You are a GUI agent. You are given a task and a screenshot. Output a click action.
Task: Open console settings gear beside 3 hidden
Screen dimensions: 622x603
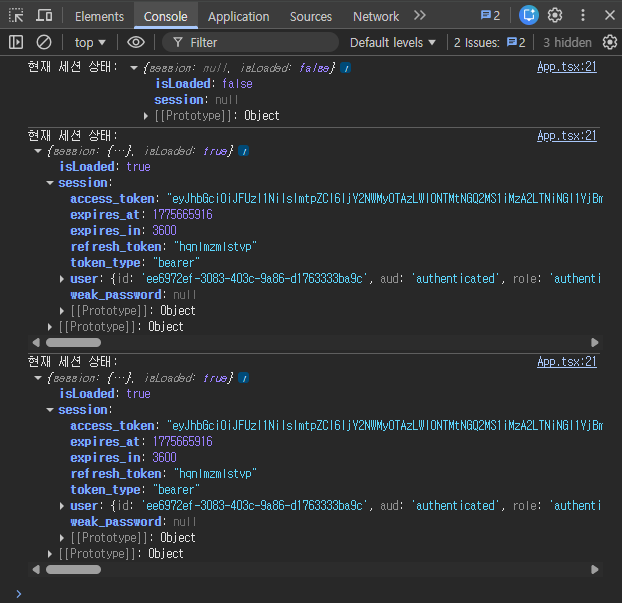[x=610, y=42]
